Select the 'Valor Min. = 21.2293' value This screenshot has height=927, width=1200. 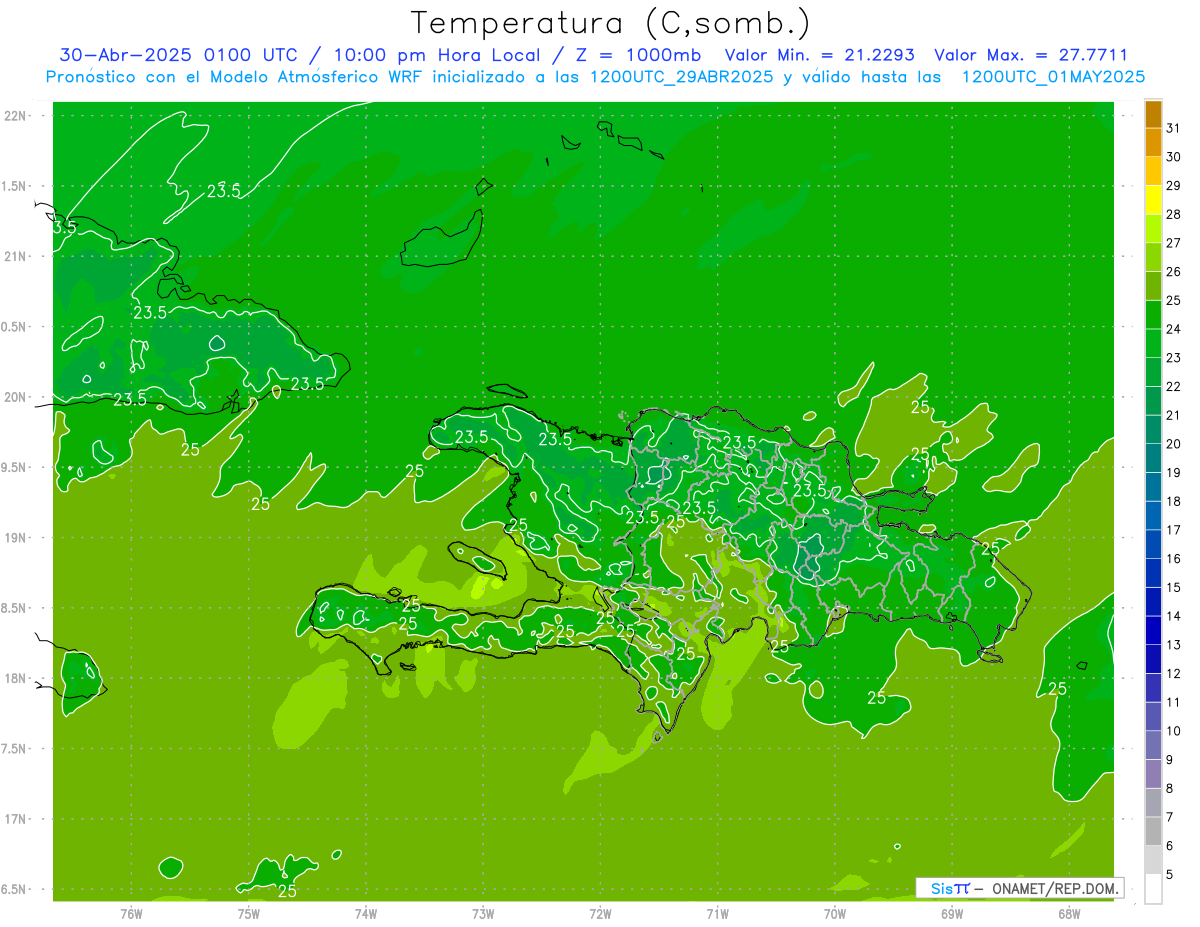coord(819,55)
